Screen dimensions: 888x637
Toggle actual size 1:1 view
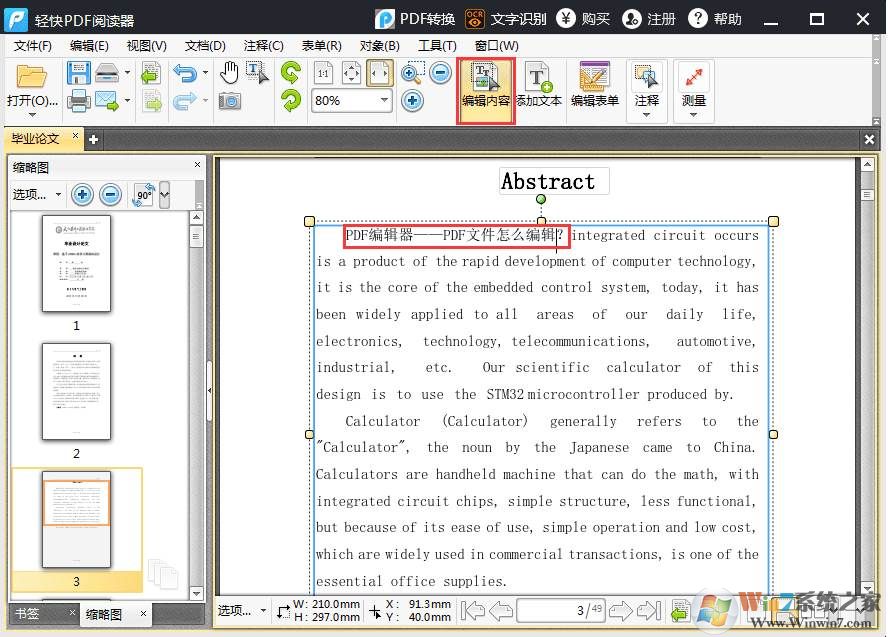(x=323, y=73)
